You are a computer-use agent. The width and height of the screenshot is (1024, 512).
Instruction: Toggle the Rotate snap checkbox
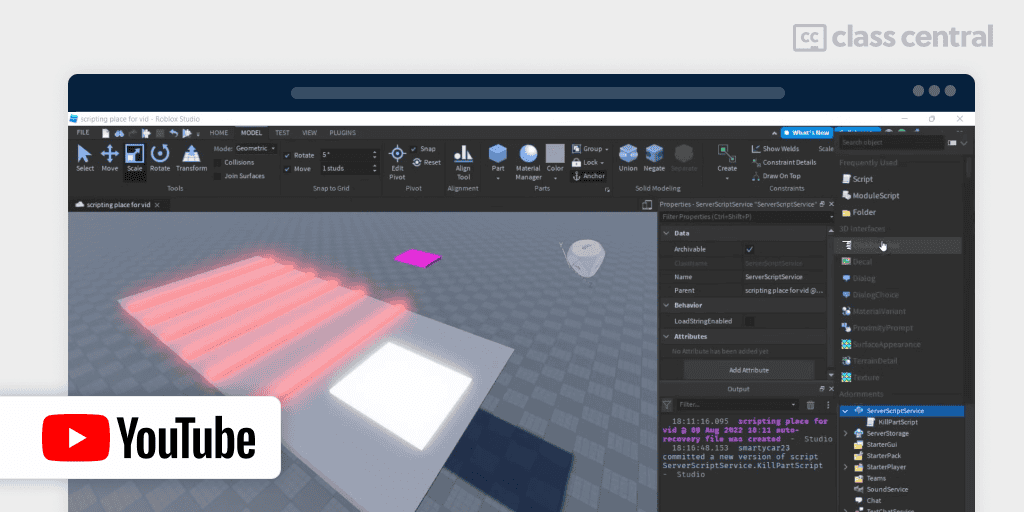point(287,155)
